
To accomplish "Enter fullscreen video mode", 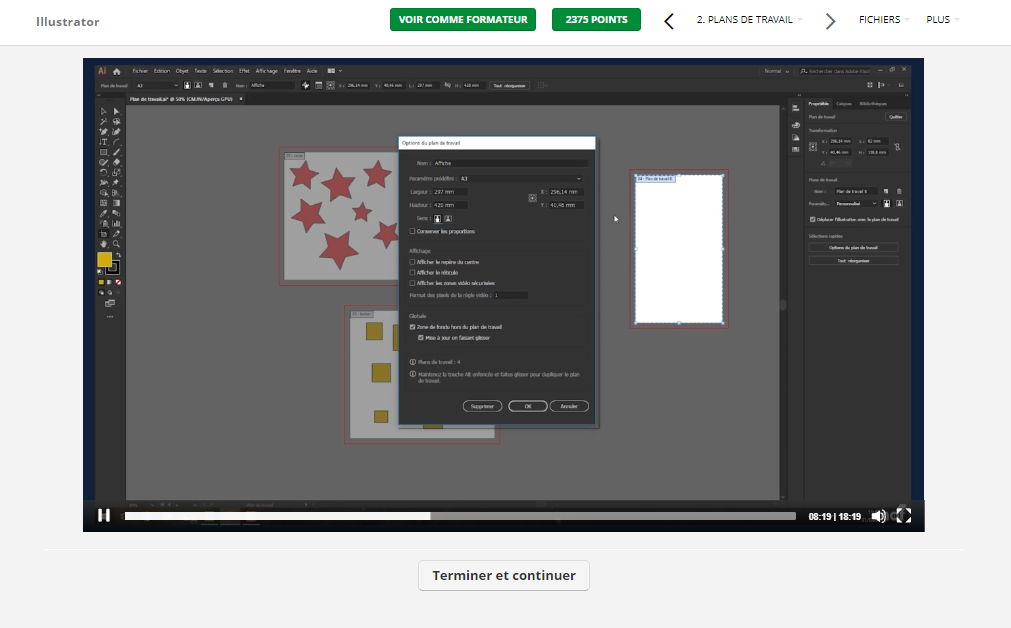I will tap(903, 516).
